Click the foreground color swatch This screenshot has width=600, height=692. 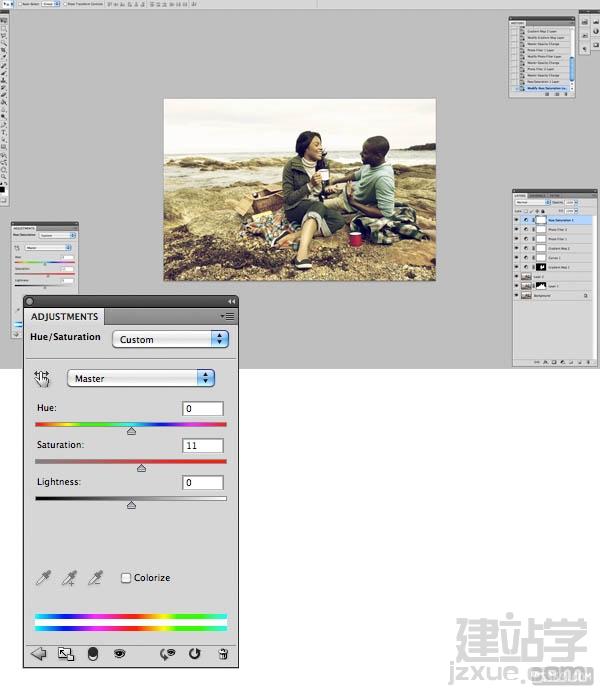(2, 189)
